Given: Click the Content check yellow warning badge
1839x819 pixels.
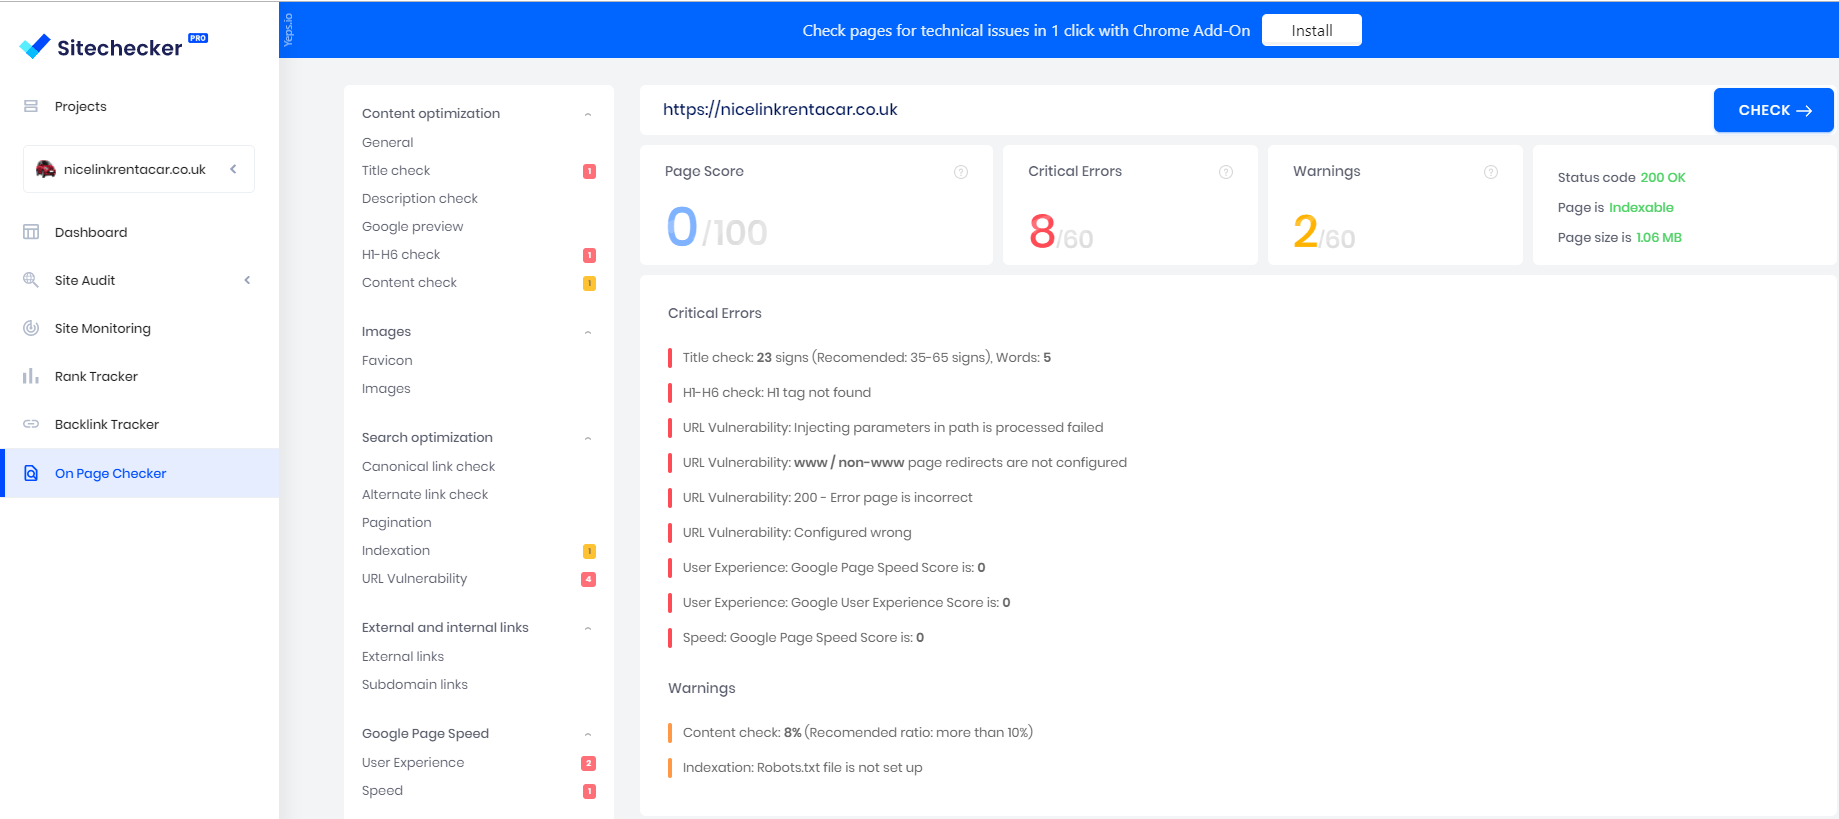Looking at the screenshot, I should pyautogui.click(x=590, y=283).
